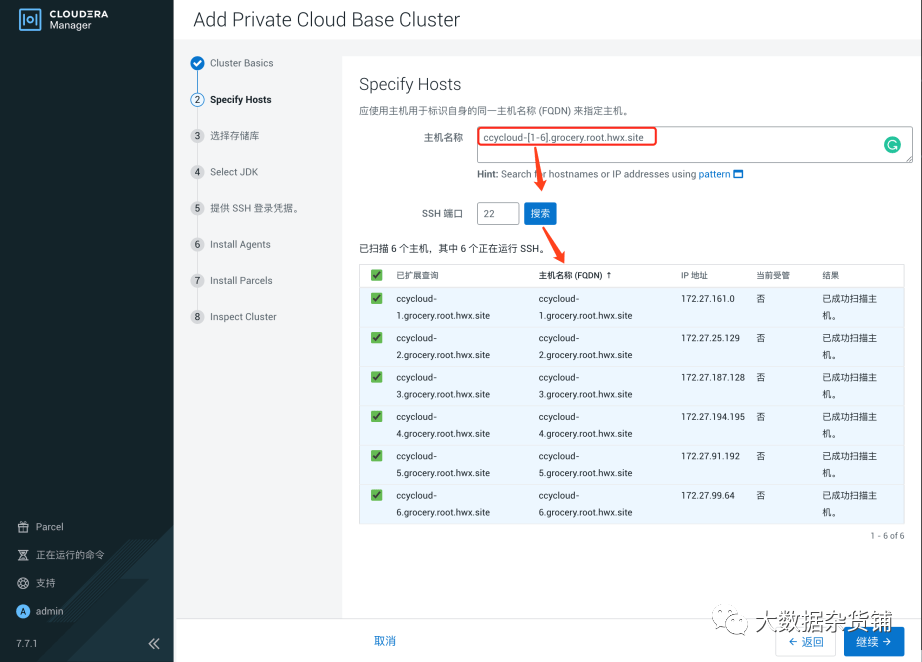Uncheck host ccycloud-2.grocery.root.hwx.site

[x=377, y=338]
